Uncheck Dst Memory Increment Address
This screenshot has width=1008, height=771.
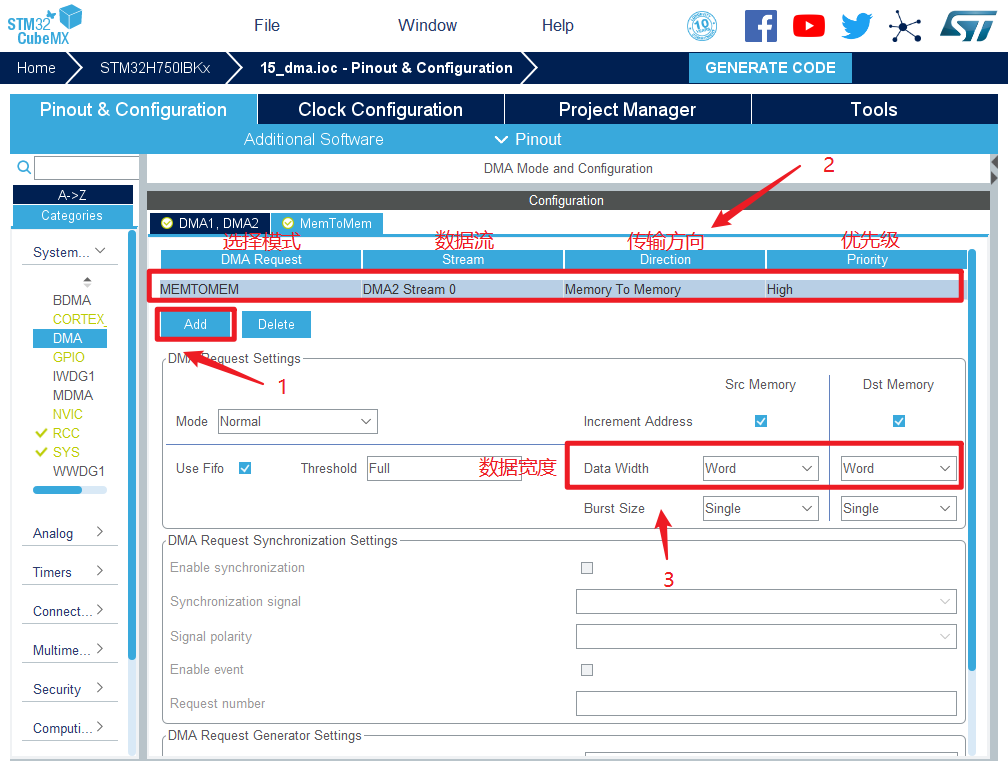point(899,421)
